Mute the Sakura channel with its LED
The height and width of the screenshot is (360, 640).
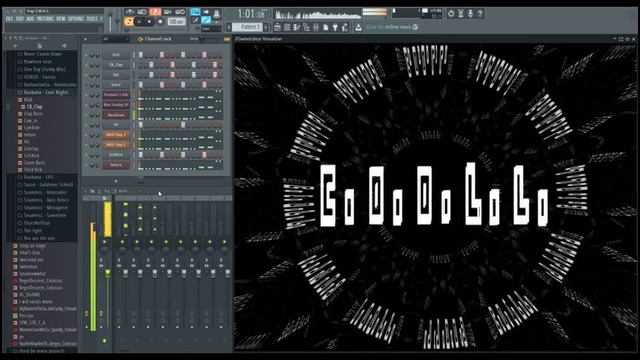(86, 165)
